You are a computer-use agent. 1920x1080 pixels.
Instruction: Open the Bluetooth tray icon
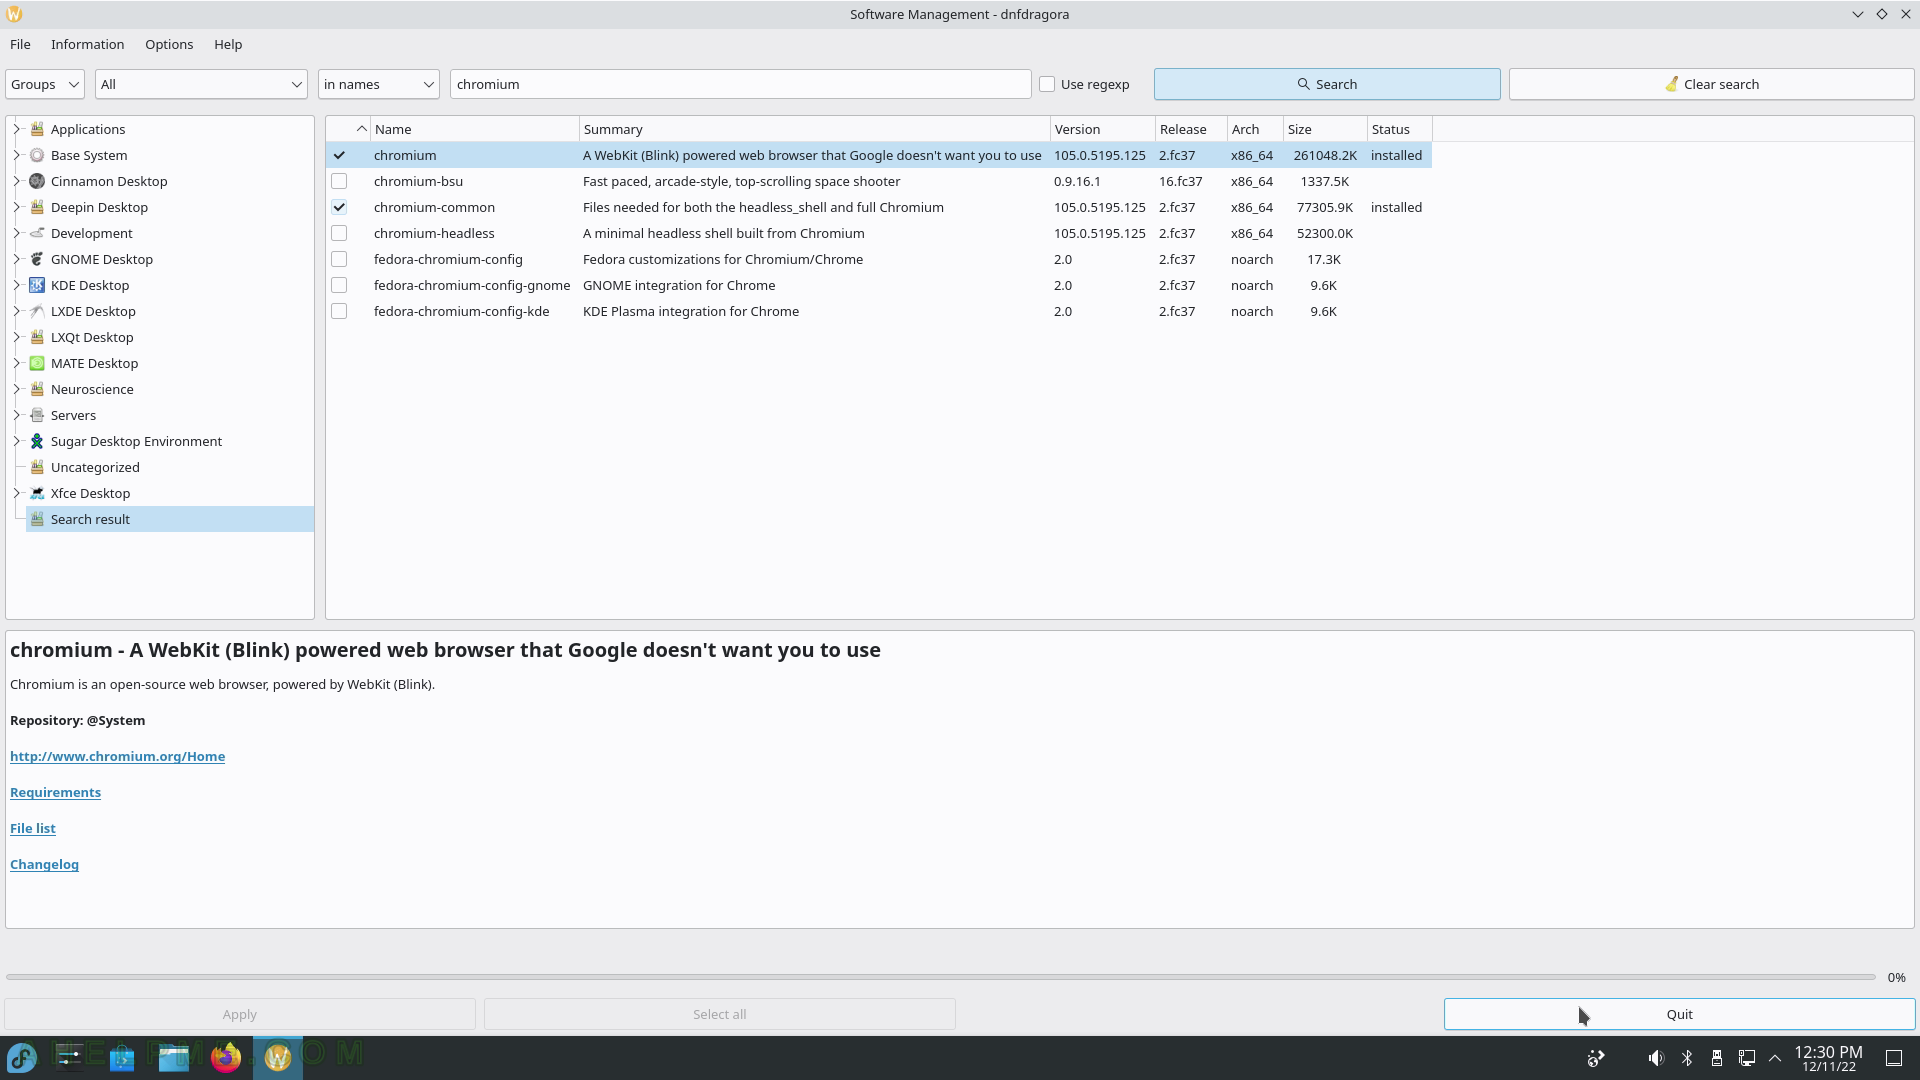tap(1687, 1058)
